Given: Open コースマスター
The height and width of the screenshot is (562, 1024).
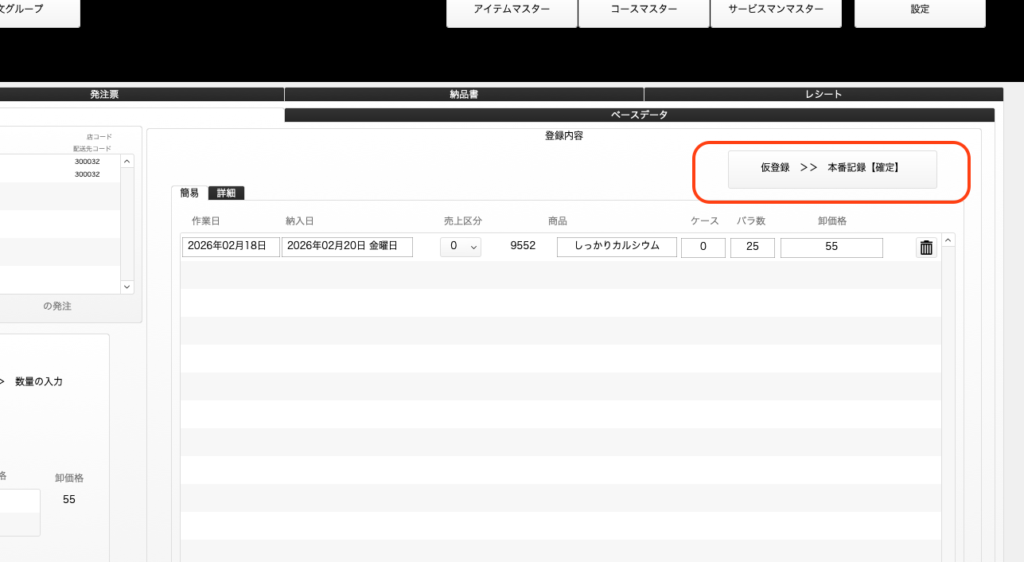Looking at the screenshot, I should [643, 10].
